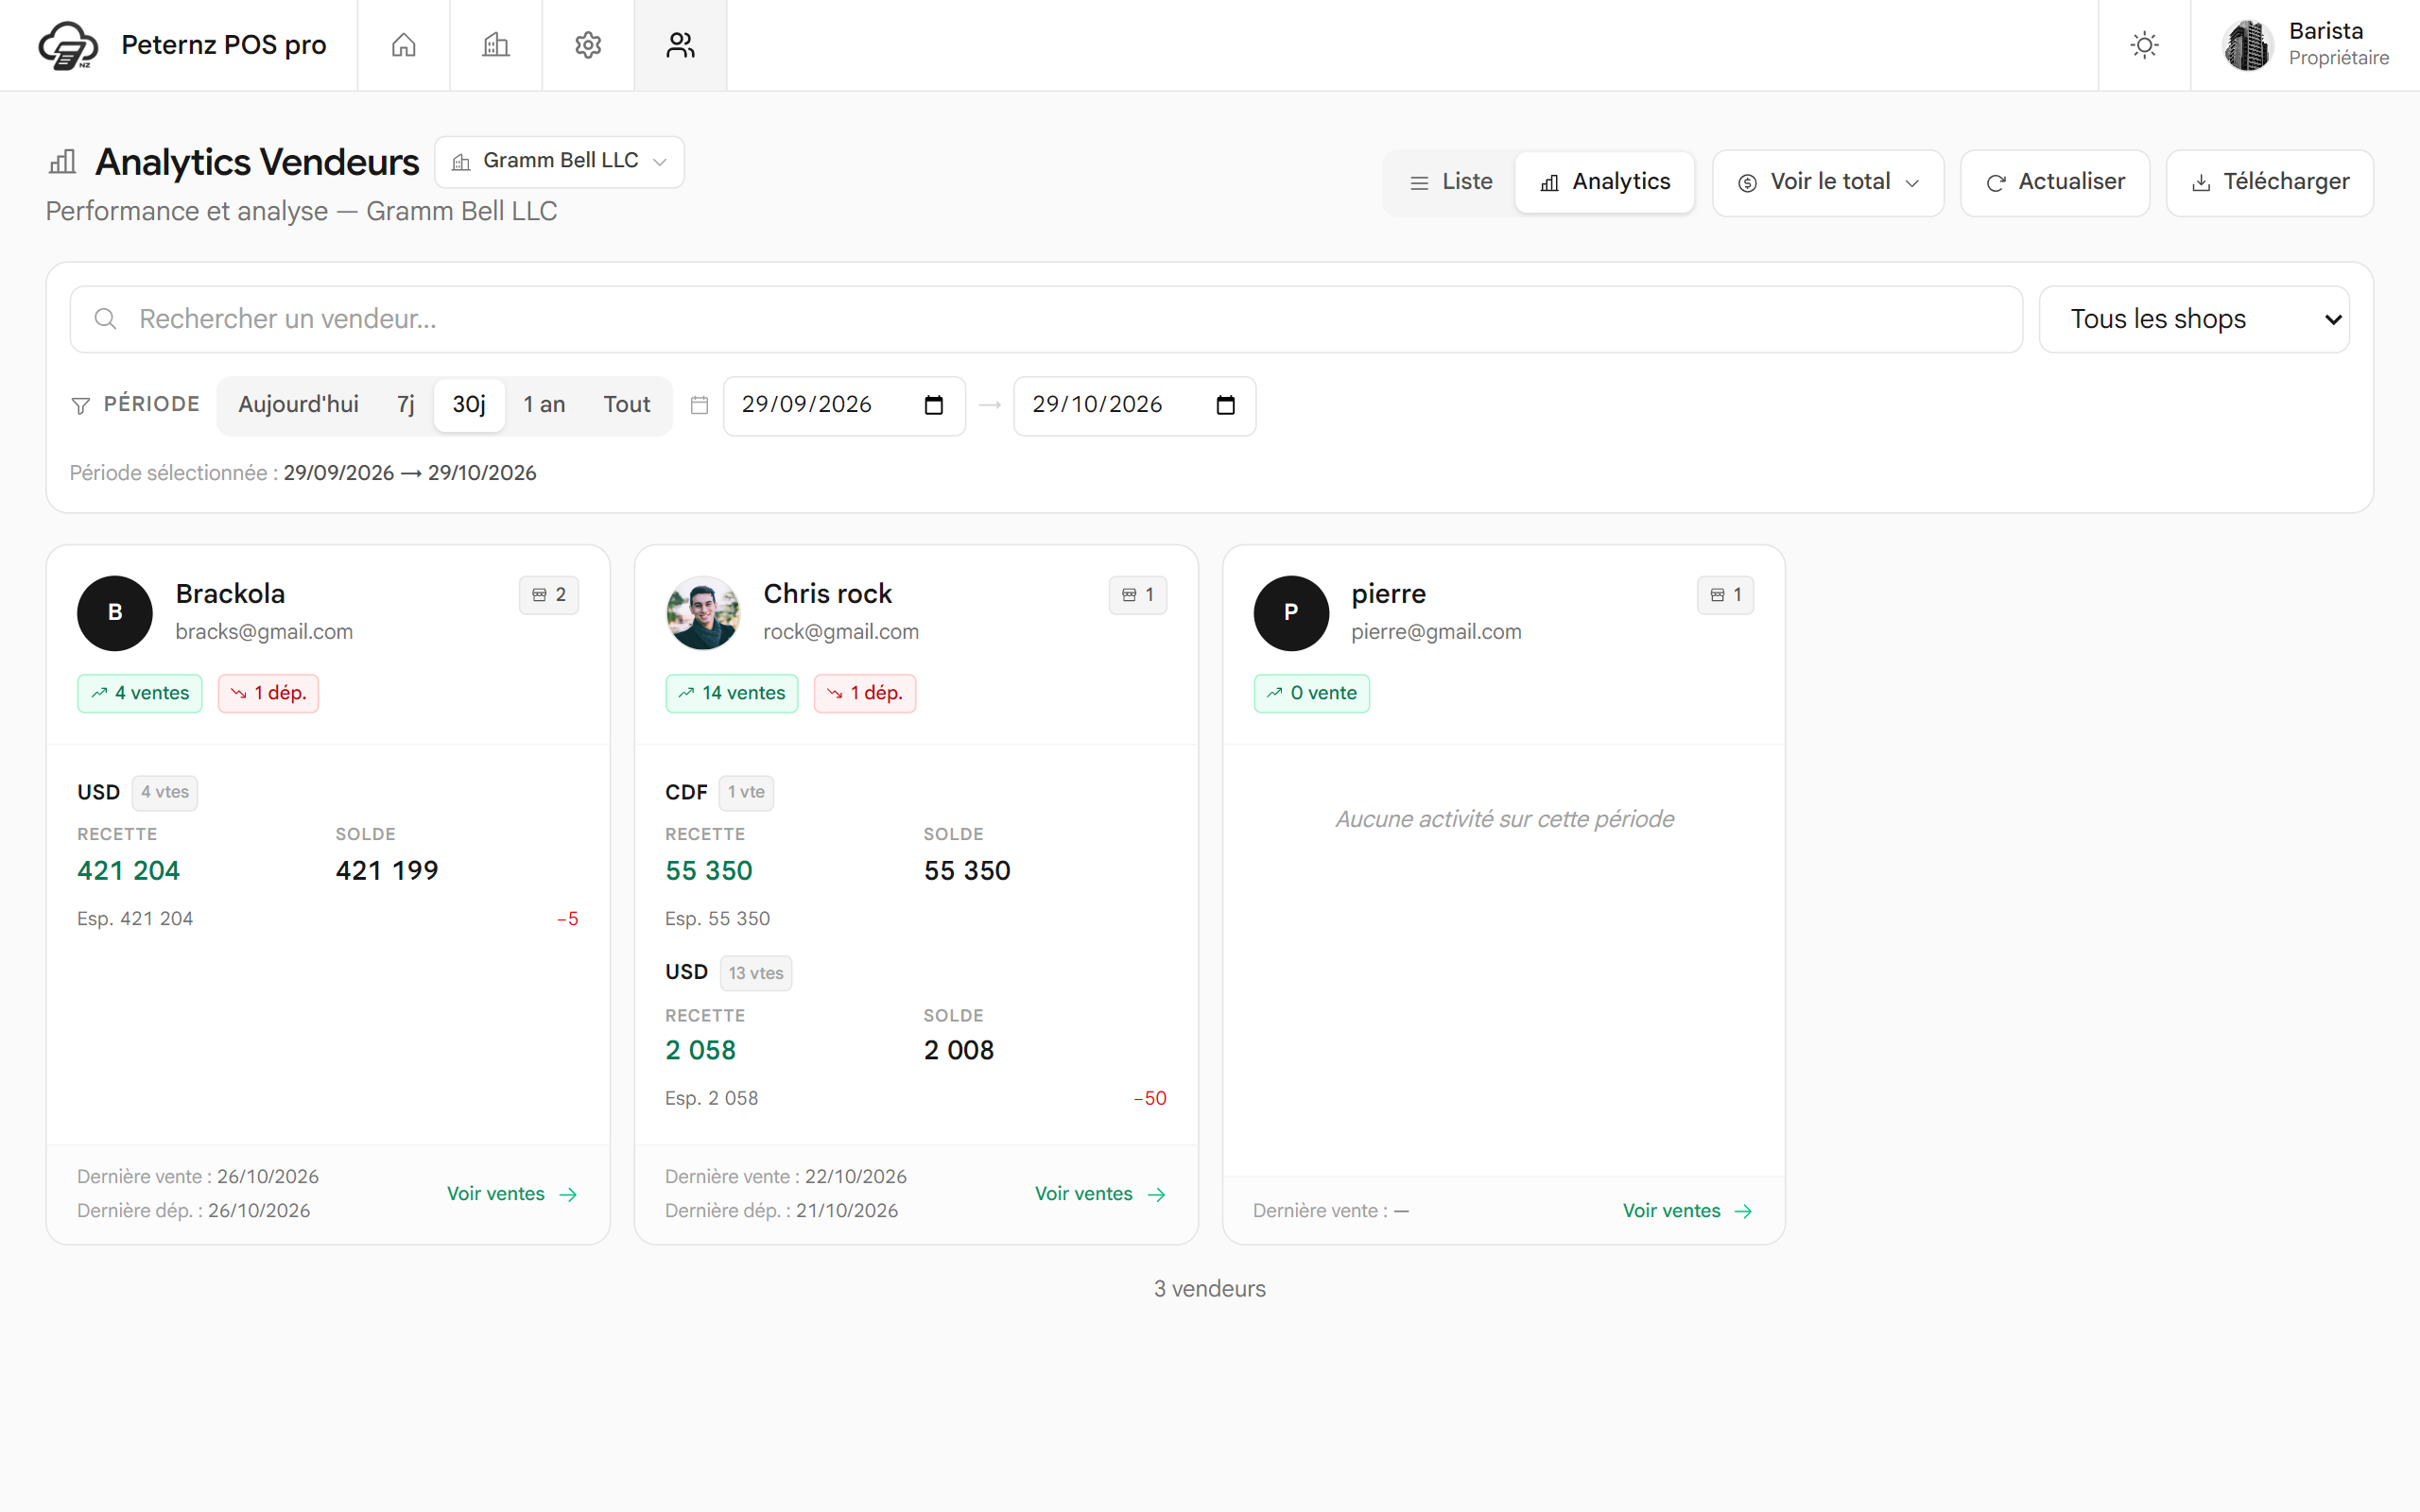2420x1512 pixels.
Task: Click the 1 dép. badge on Brackola card
Action: click(x=268, y=693)
